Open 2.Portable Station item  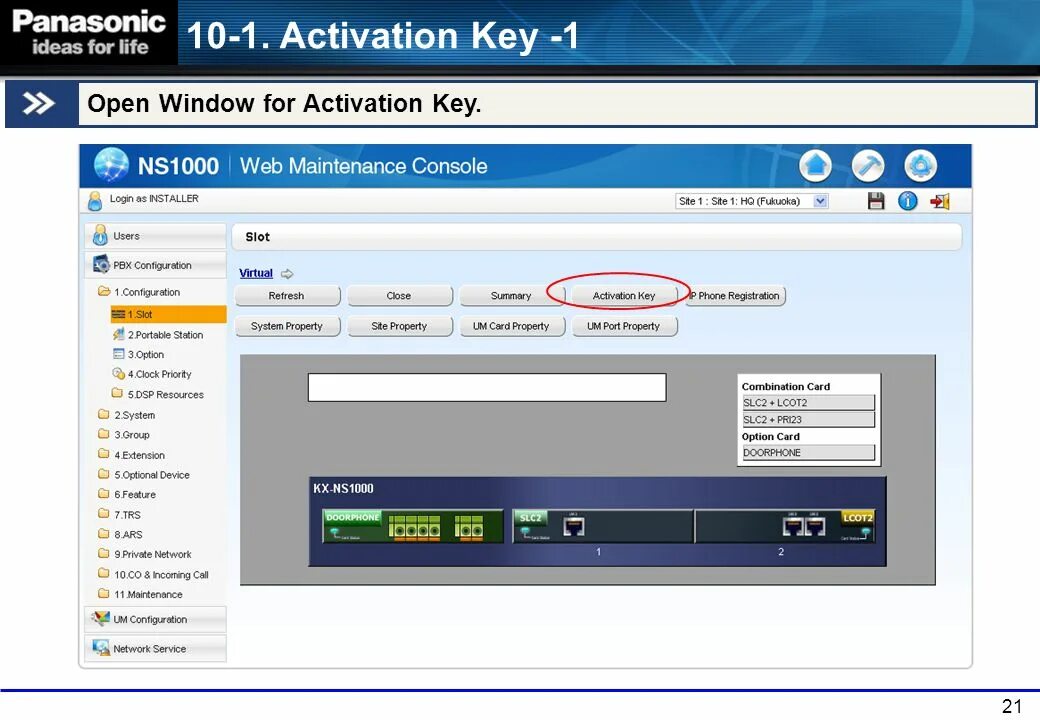click(x=159, y=335)
